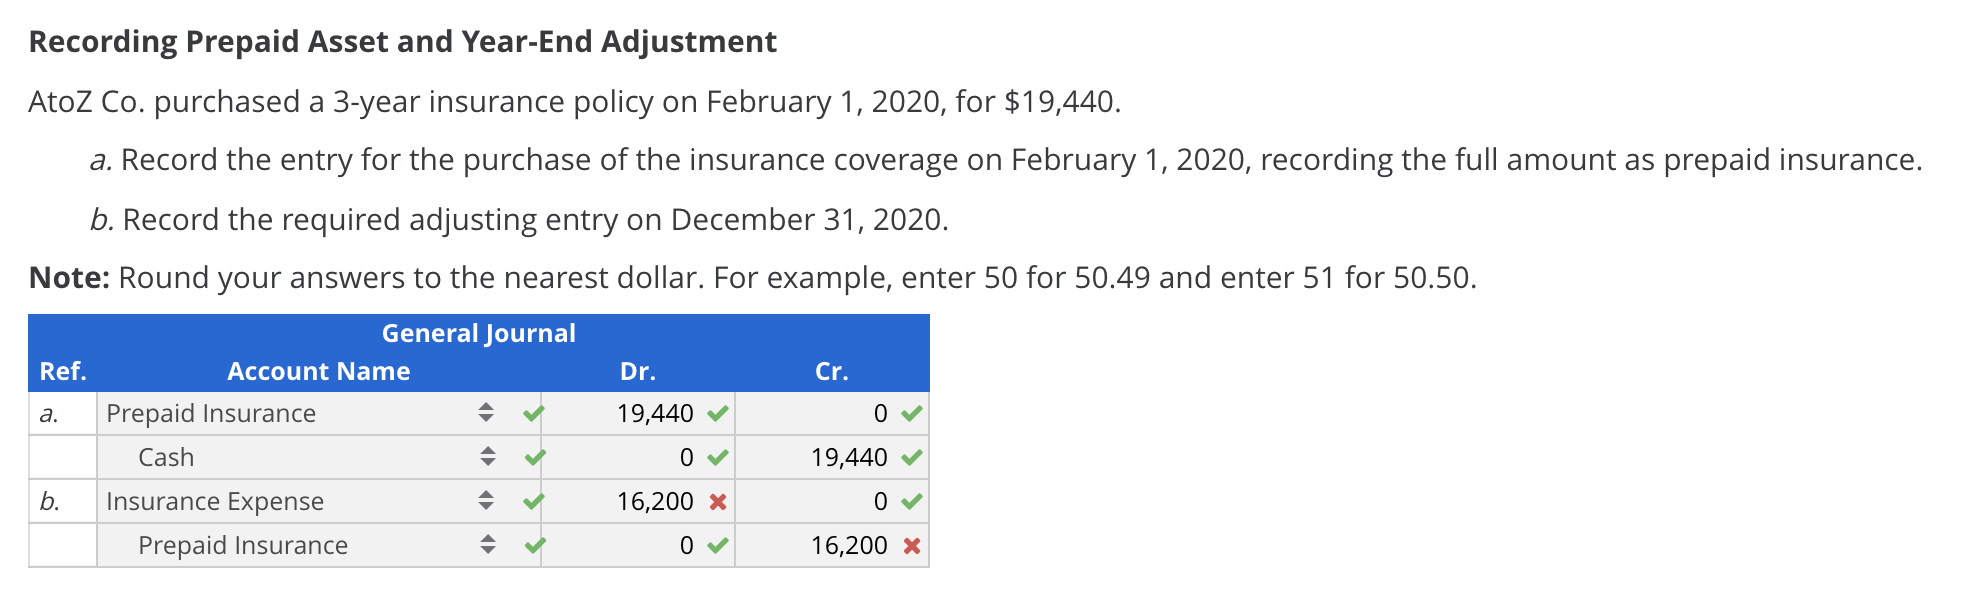
Task: Select the General Journal header
Action: coord(479,333)
